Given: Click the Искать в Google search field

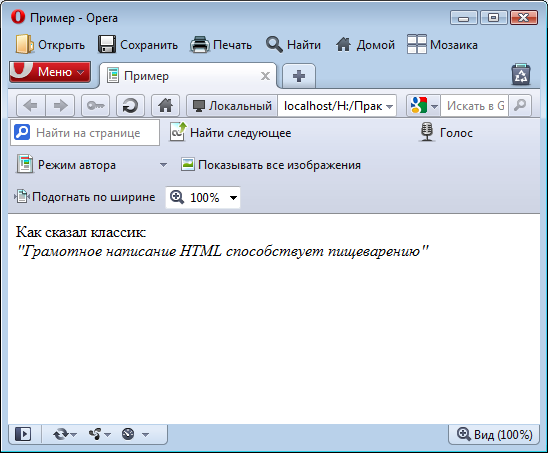Looking at the screenshot, I should coord(475,106).
